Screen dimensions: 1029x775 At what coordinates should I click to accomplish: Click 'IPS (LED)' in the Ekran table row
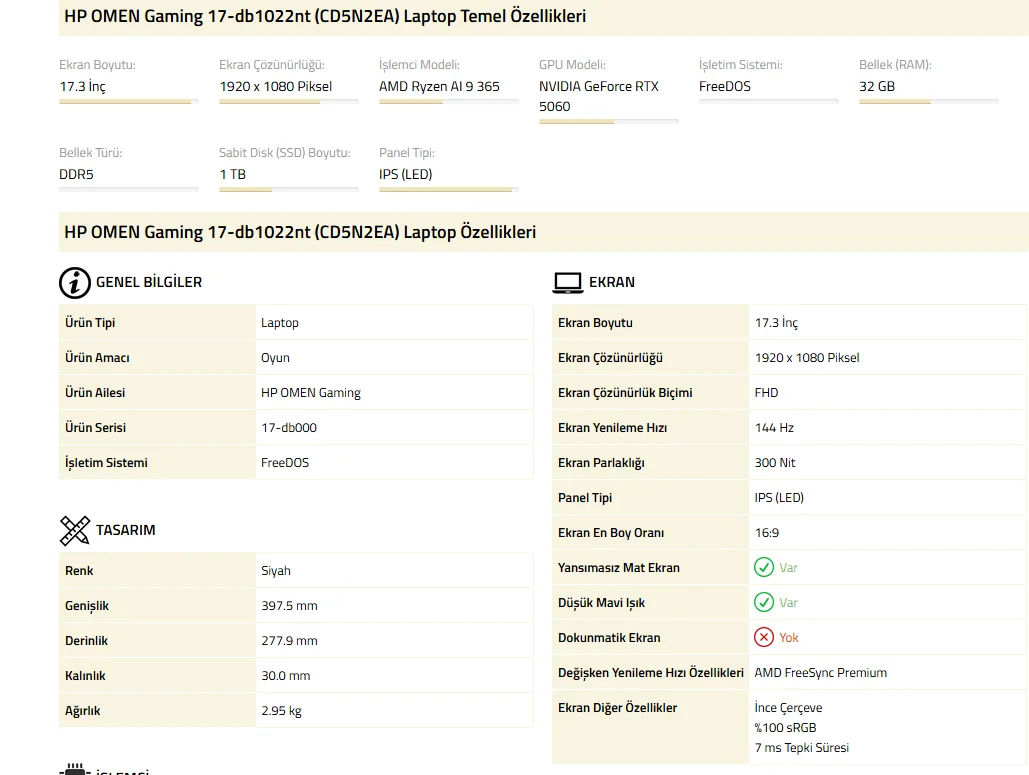coord(779,498)
